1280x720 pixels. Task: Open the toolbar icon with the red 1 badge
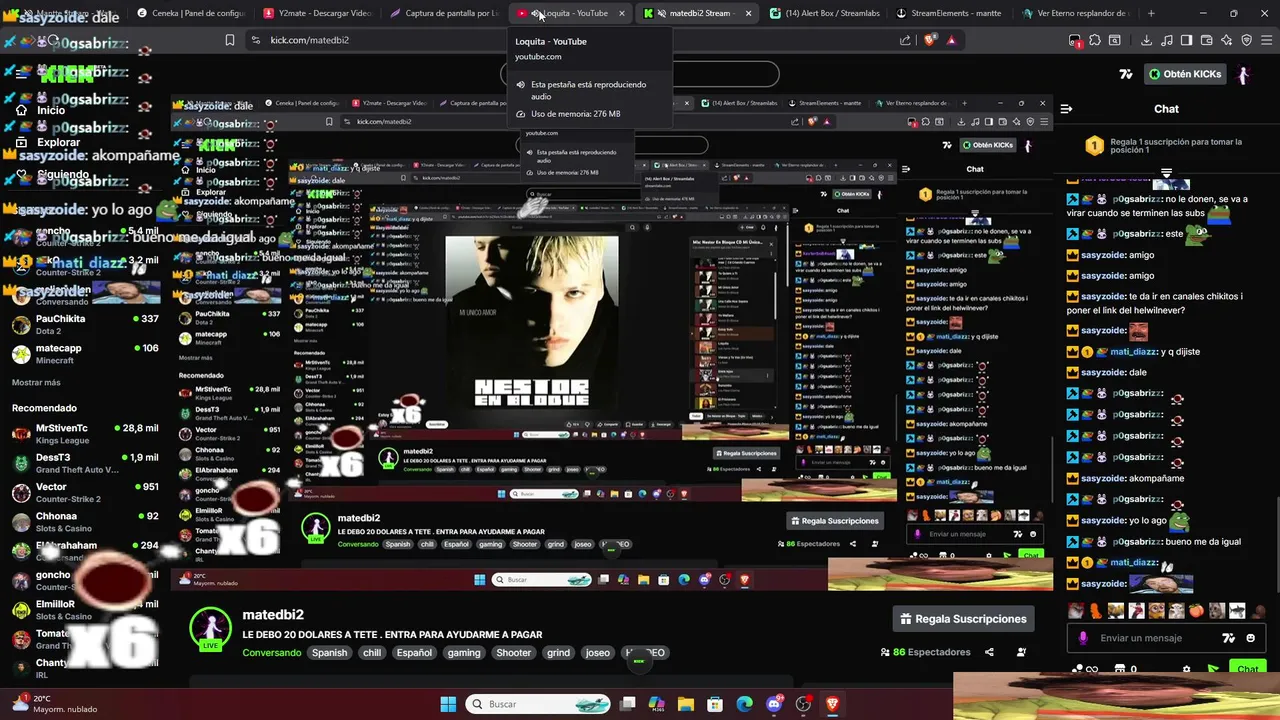(1075, 40)
